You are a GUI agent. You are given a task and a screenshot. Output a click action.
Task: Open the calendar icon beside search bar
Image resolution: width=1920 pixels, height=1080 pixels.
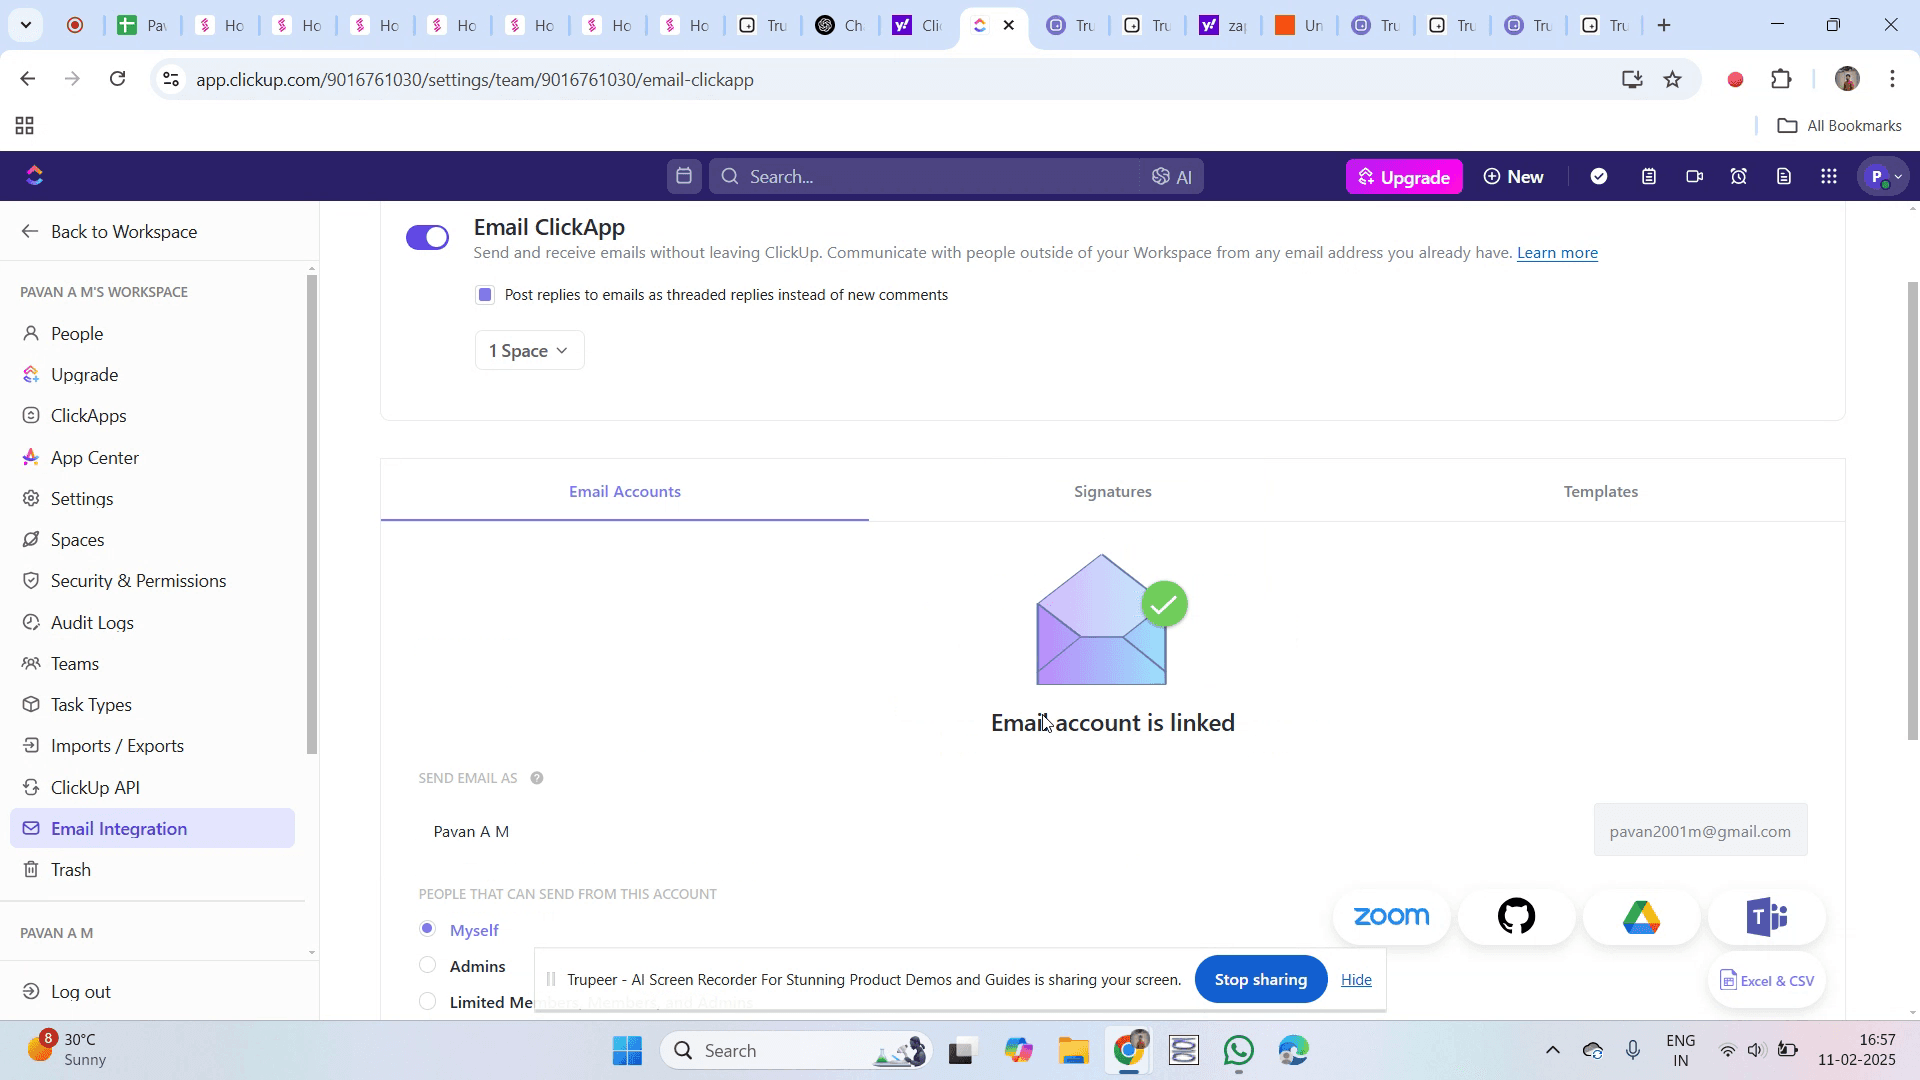[x=684, y=177]
